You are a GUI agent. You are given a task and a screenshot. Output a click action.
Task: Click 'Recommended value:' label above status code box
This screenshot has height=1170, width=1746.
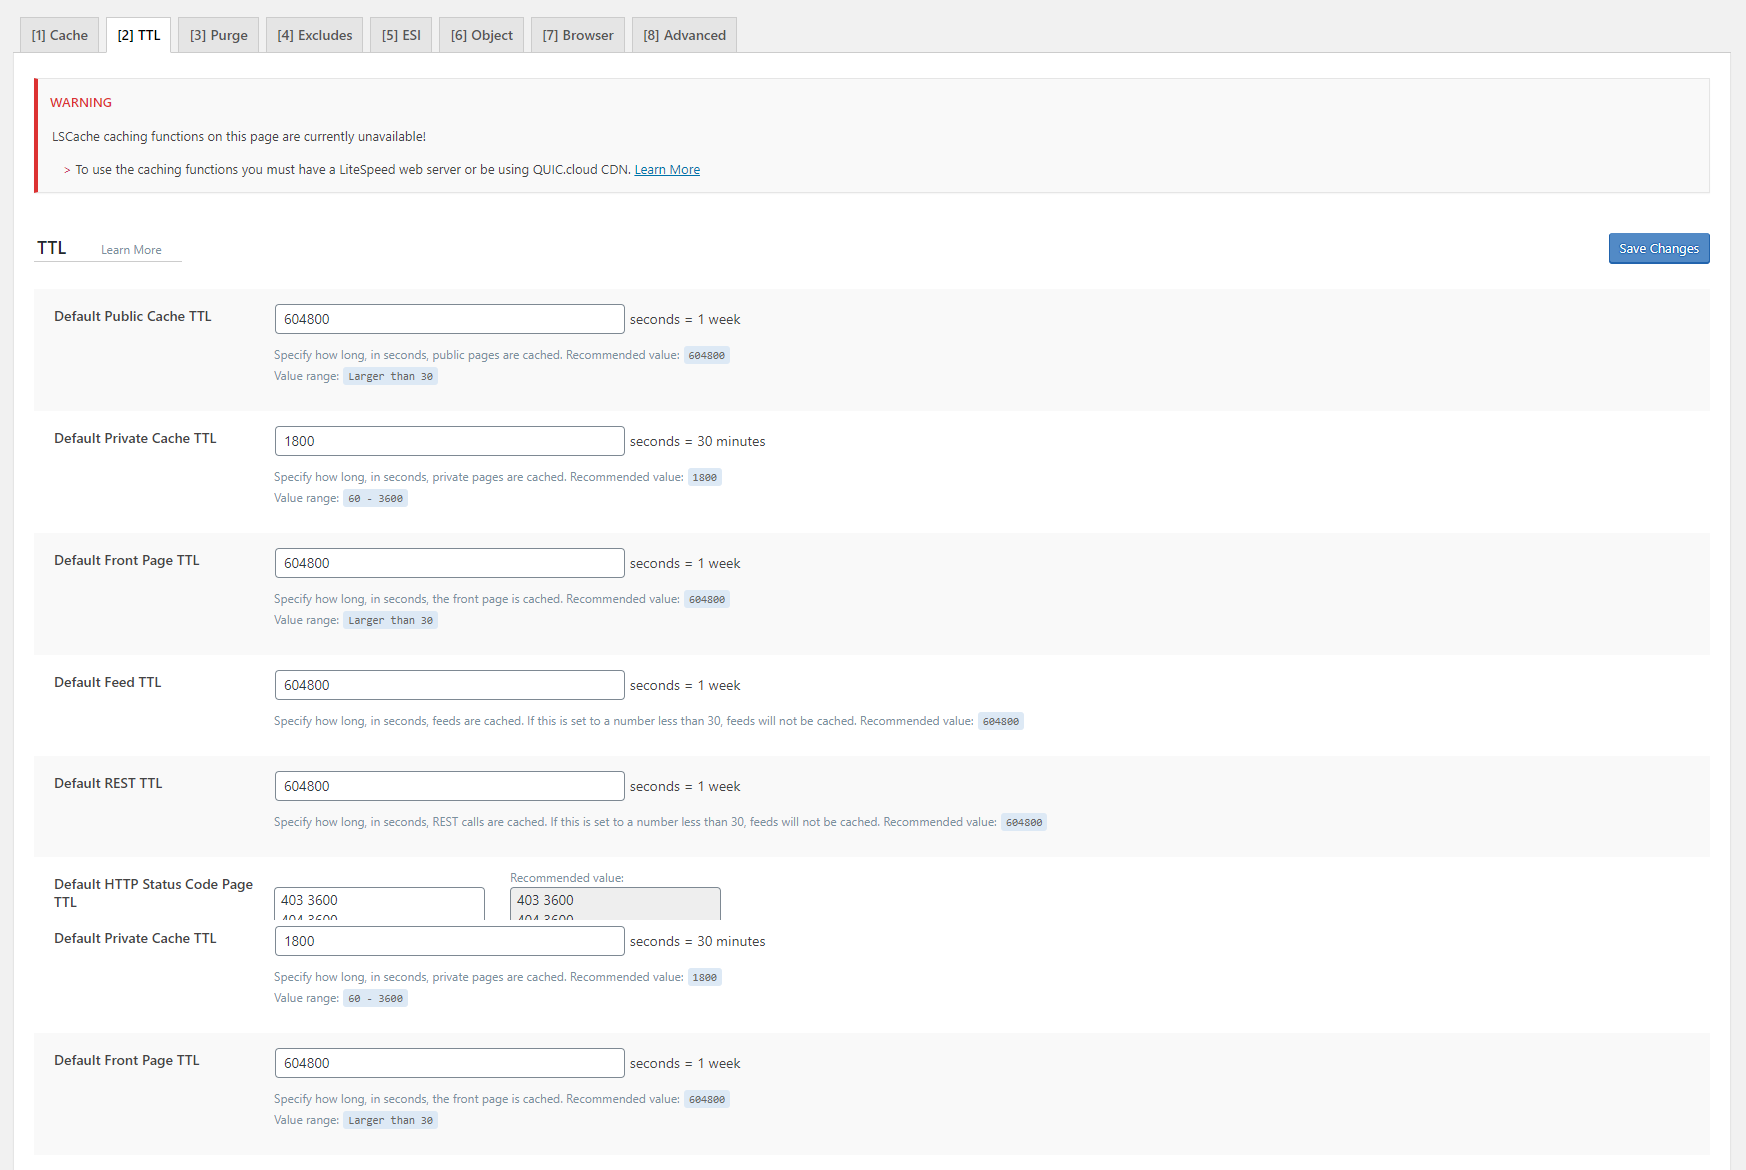[x=567, y=878]
